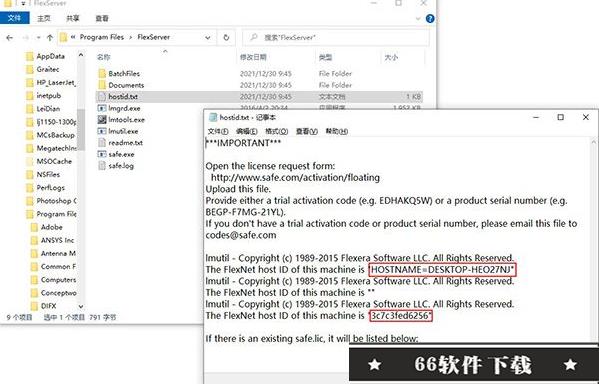Click the 2021/12/30 9:45 date of BatchFiles
Image resolution: width=599 pixels, height=384 pixels.
click(266, 73)
